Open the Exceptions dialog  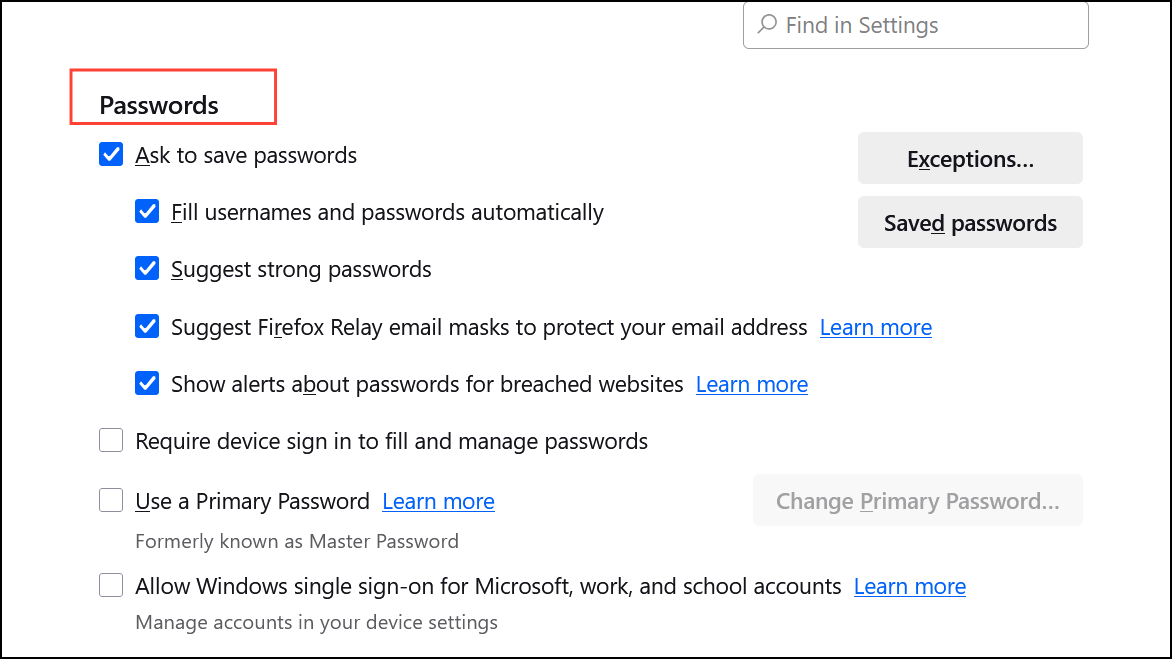coord(970,159)
